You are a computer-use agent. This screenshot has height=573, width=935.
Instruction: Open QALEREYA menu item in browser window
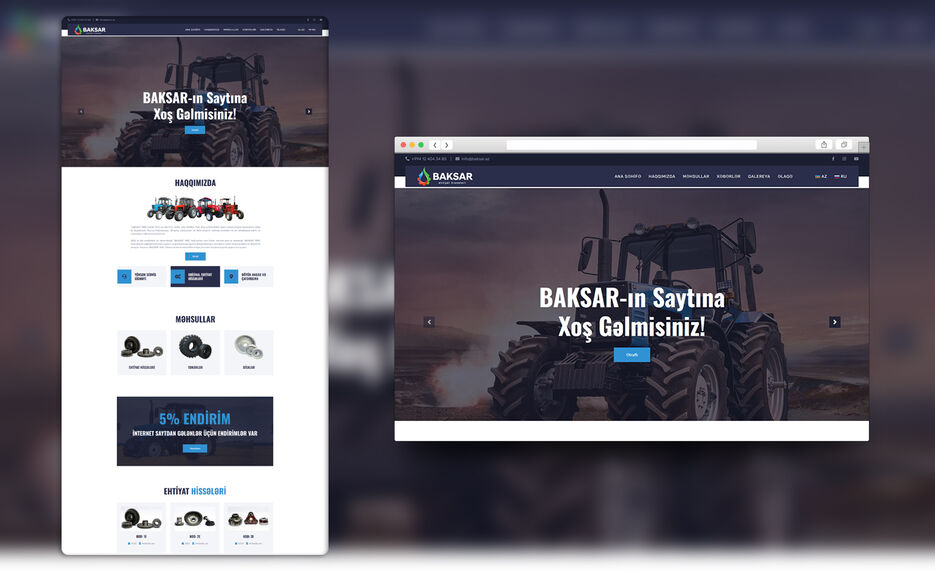758,176
